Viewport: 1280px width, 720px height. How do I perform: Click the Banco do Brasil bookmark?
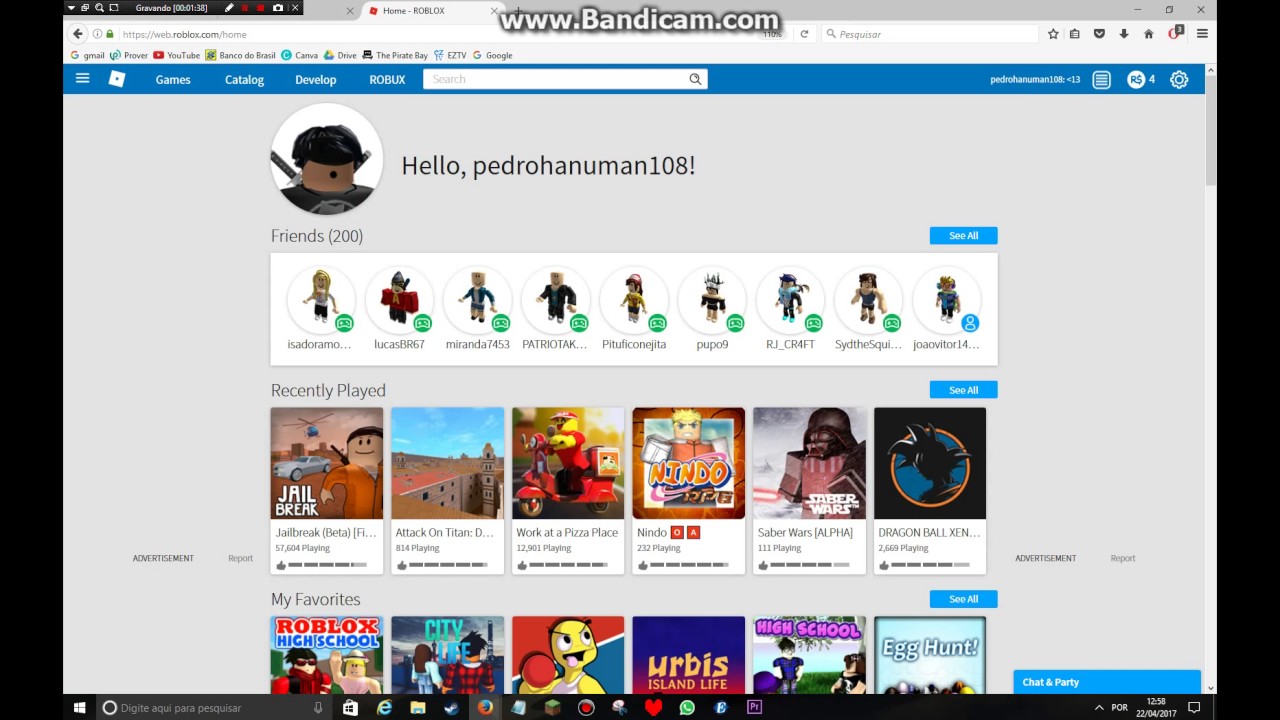[240, 55]
